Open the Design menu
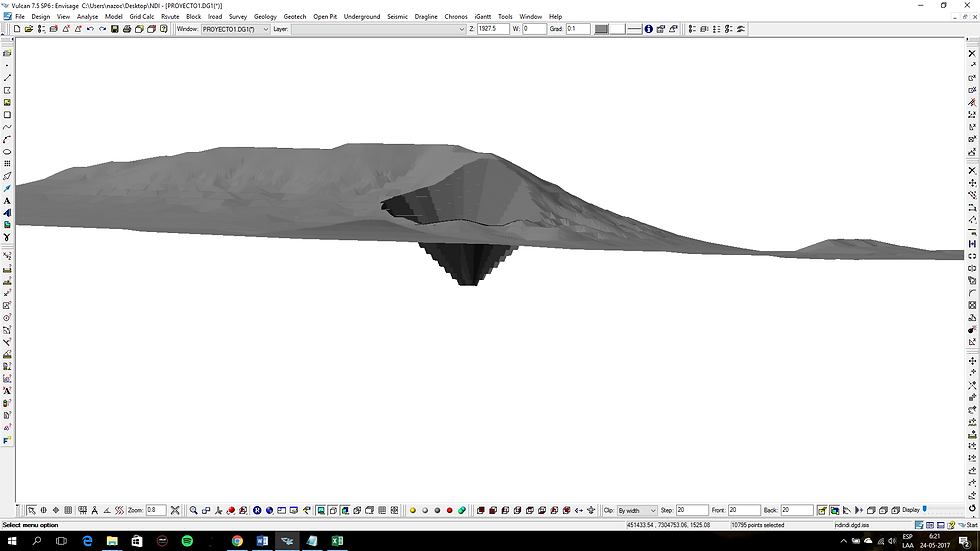The width and height of the screenshot is (980, 551). tap(41, 17)
